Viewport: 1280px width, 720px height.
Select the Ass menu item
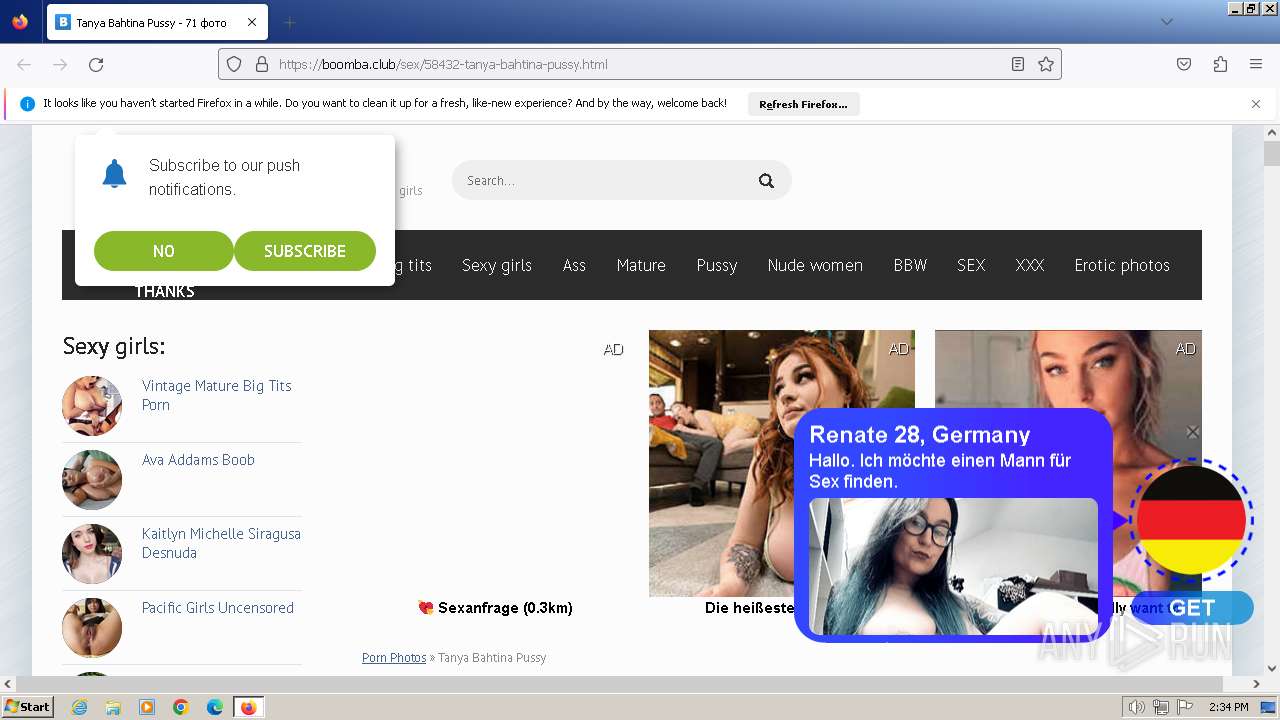[574, 265]
